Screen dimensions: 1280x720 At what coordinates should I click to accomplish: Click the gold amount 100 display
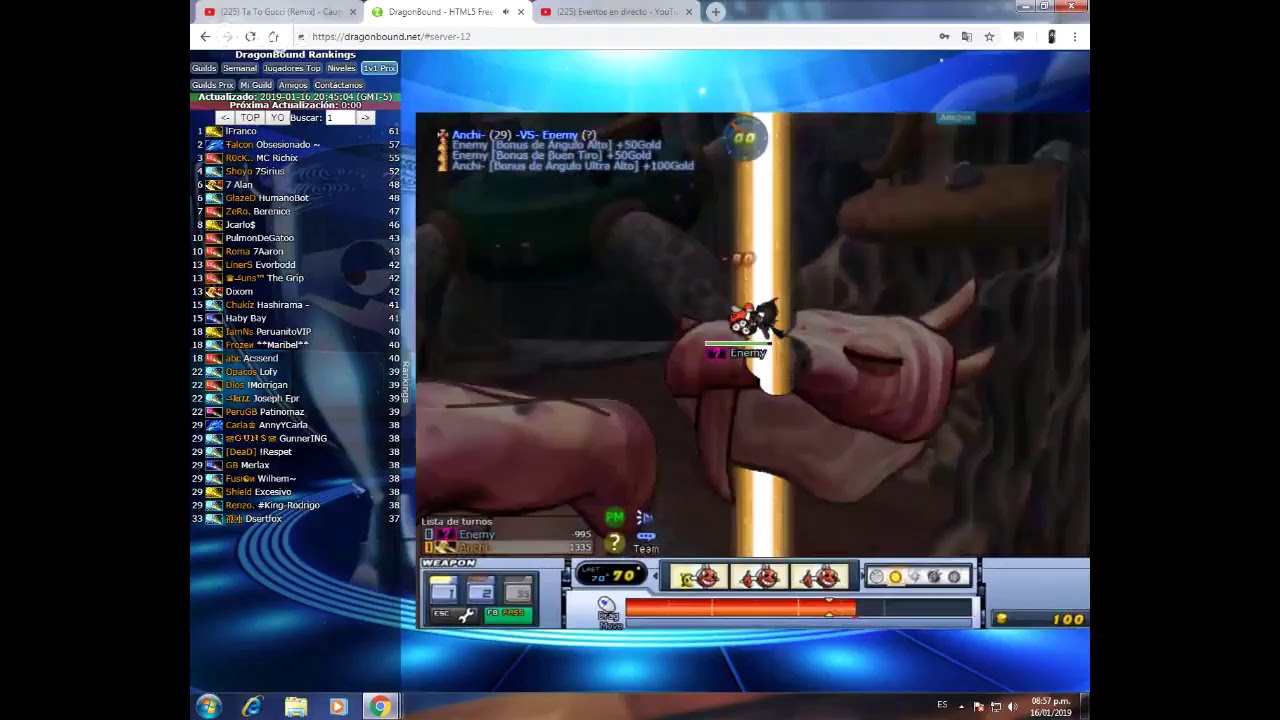tap(1040, 619)
